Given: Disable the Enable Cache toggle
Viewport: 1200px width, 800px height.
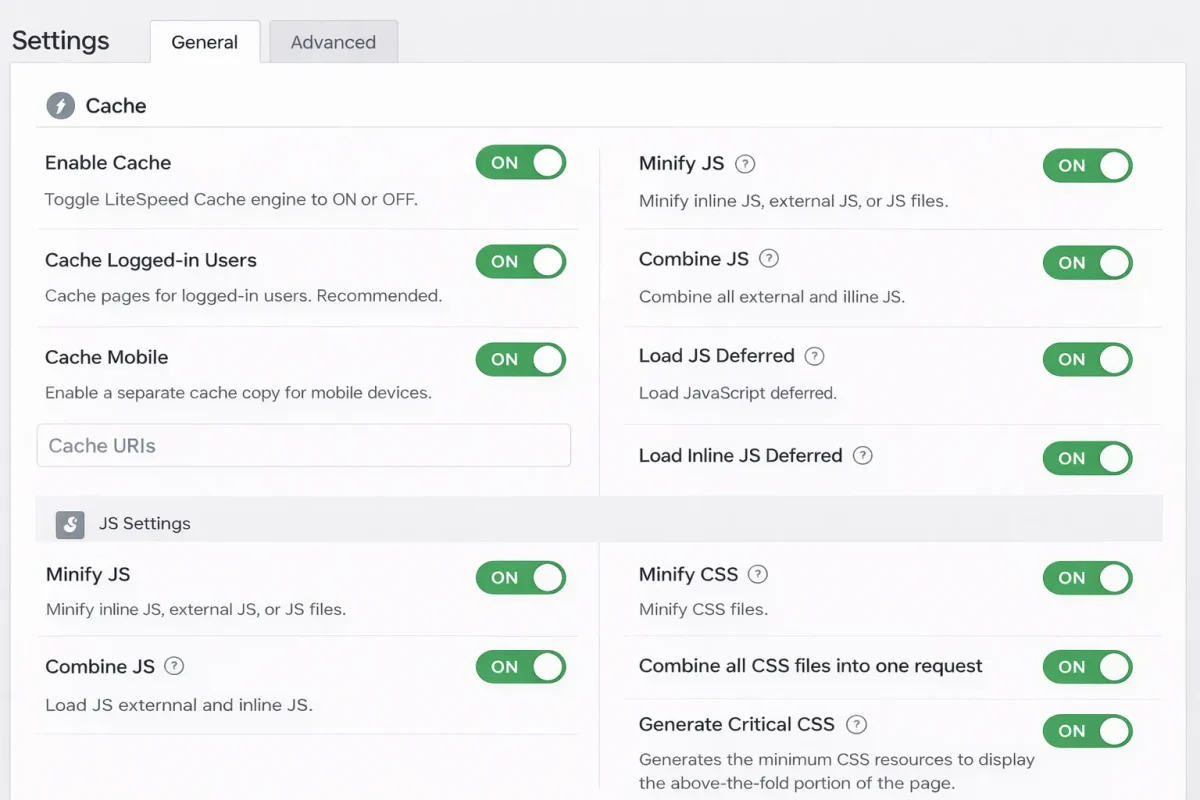Looking at the screenshot, I should coord(520,163).
